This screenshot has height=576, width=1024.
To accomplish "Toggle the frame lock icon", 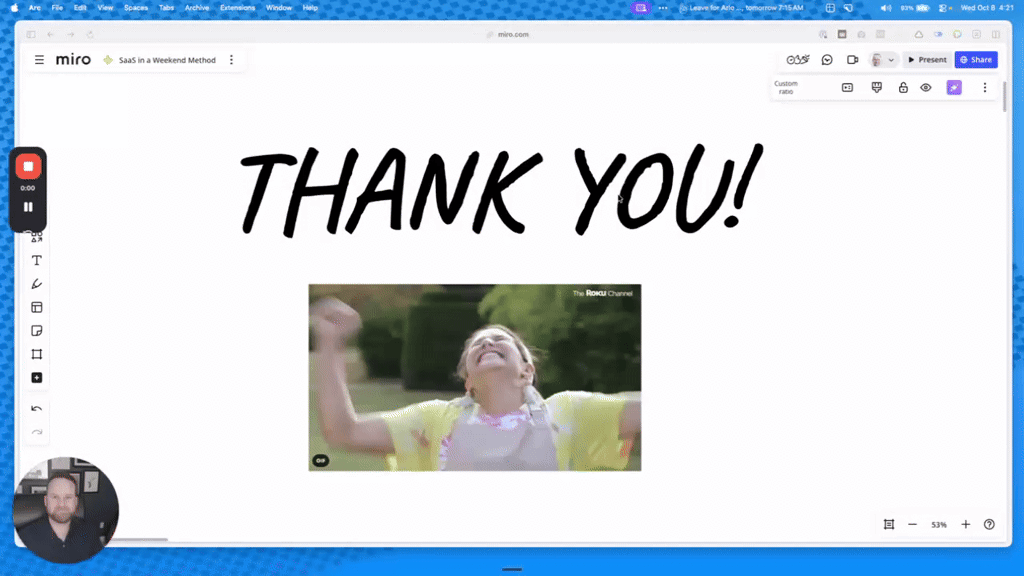I will pyautogui.click(x=903, y=88).
